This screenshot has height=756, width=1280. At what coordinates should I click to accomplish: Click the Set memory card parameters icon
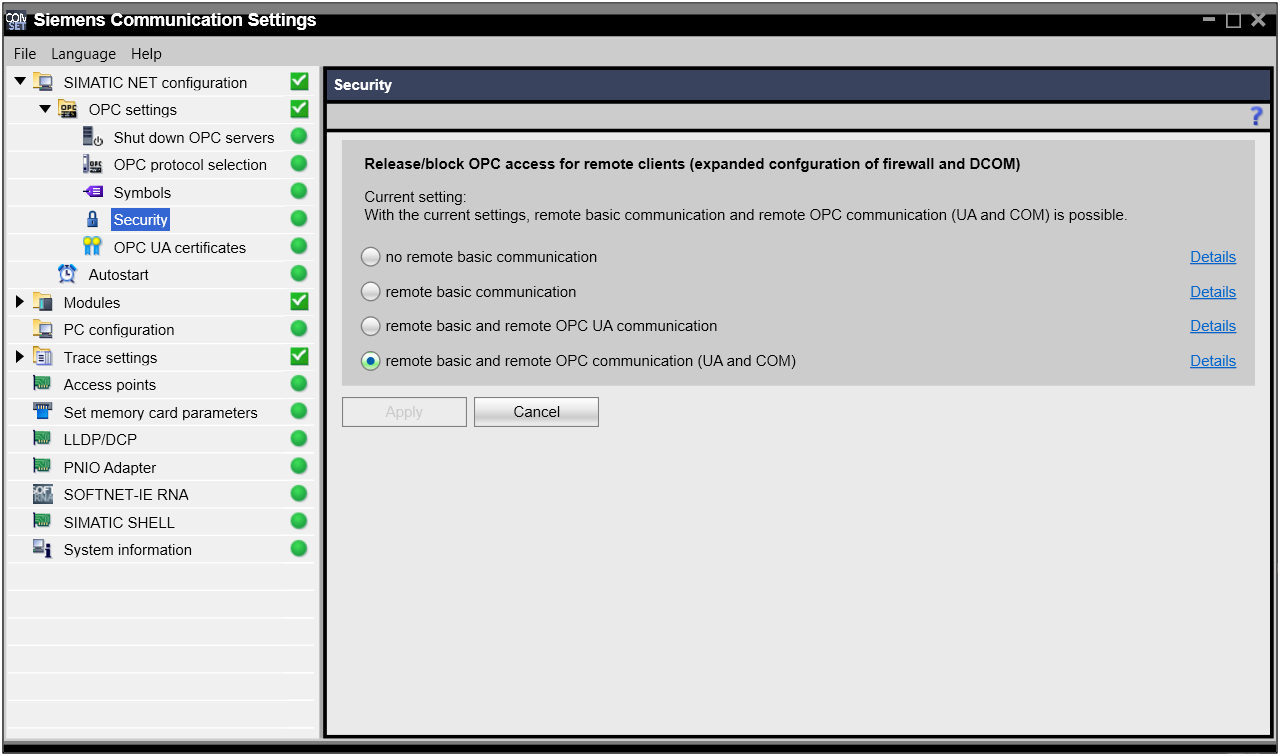pyautogui.click(x=43, y=411)
